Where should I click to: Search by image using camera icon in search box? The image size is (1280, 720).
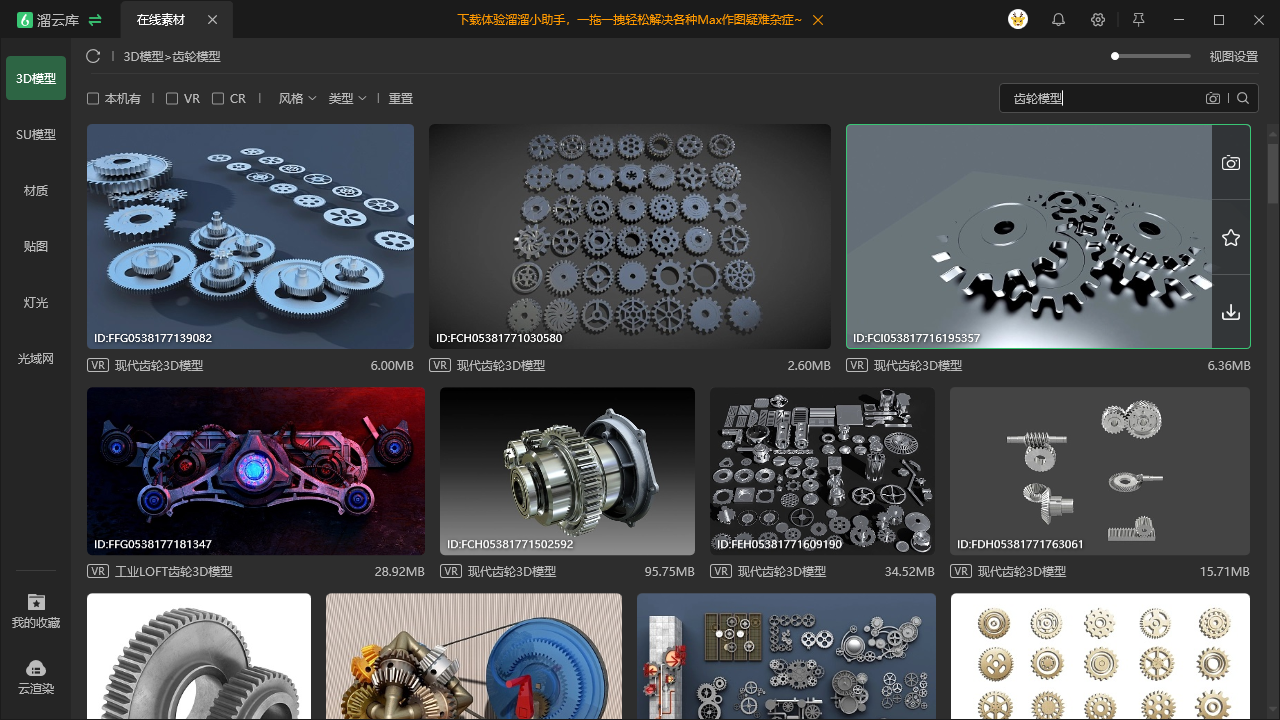pyautogui.click(x=1213, y=98)
